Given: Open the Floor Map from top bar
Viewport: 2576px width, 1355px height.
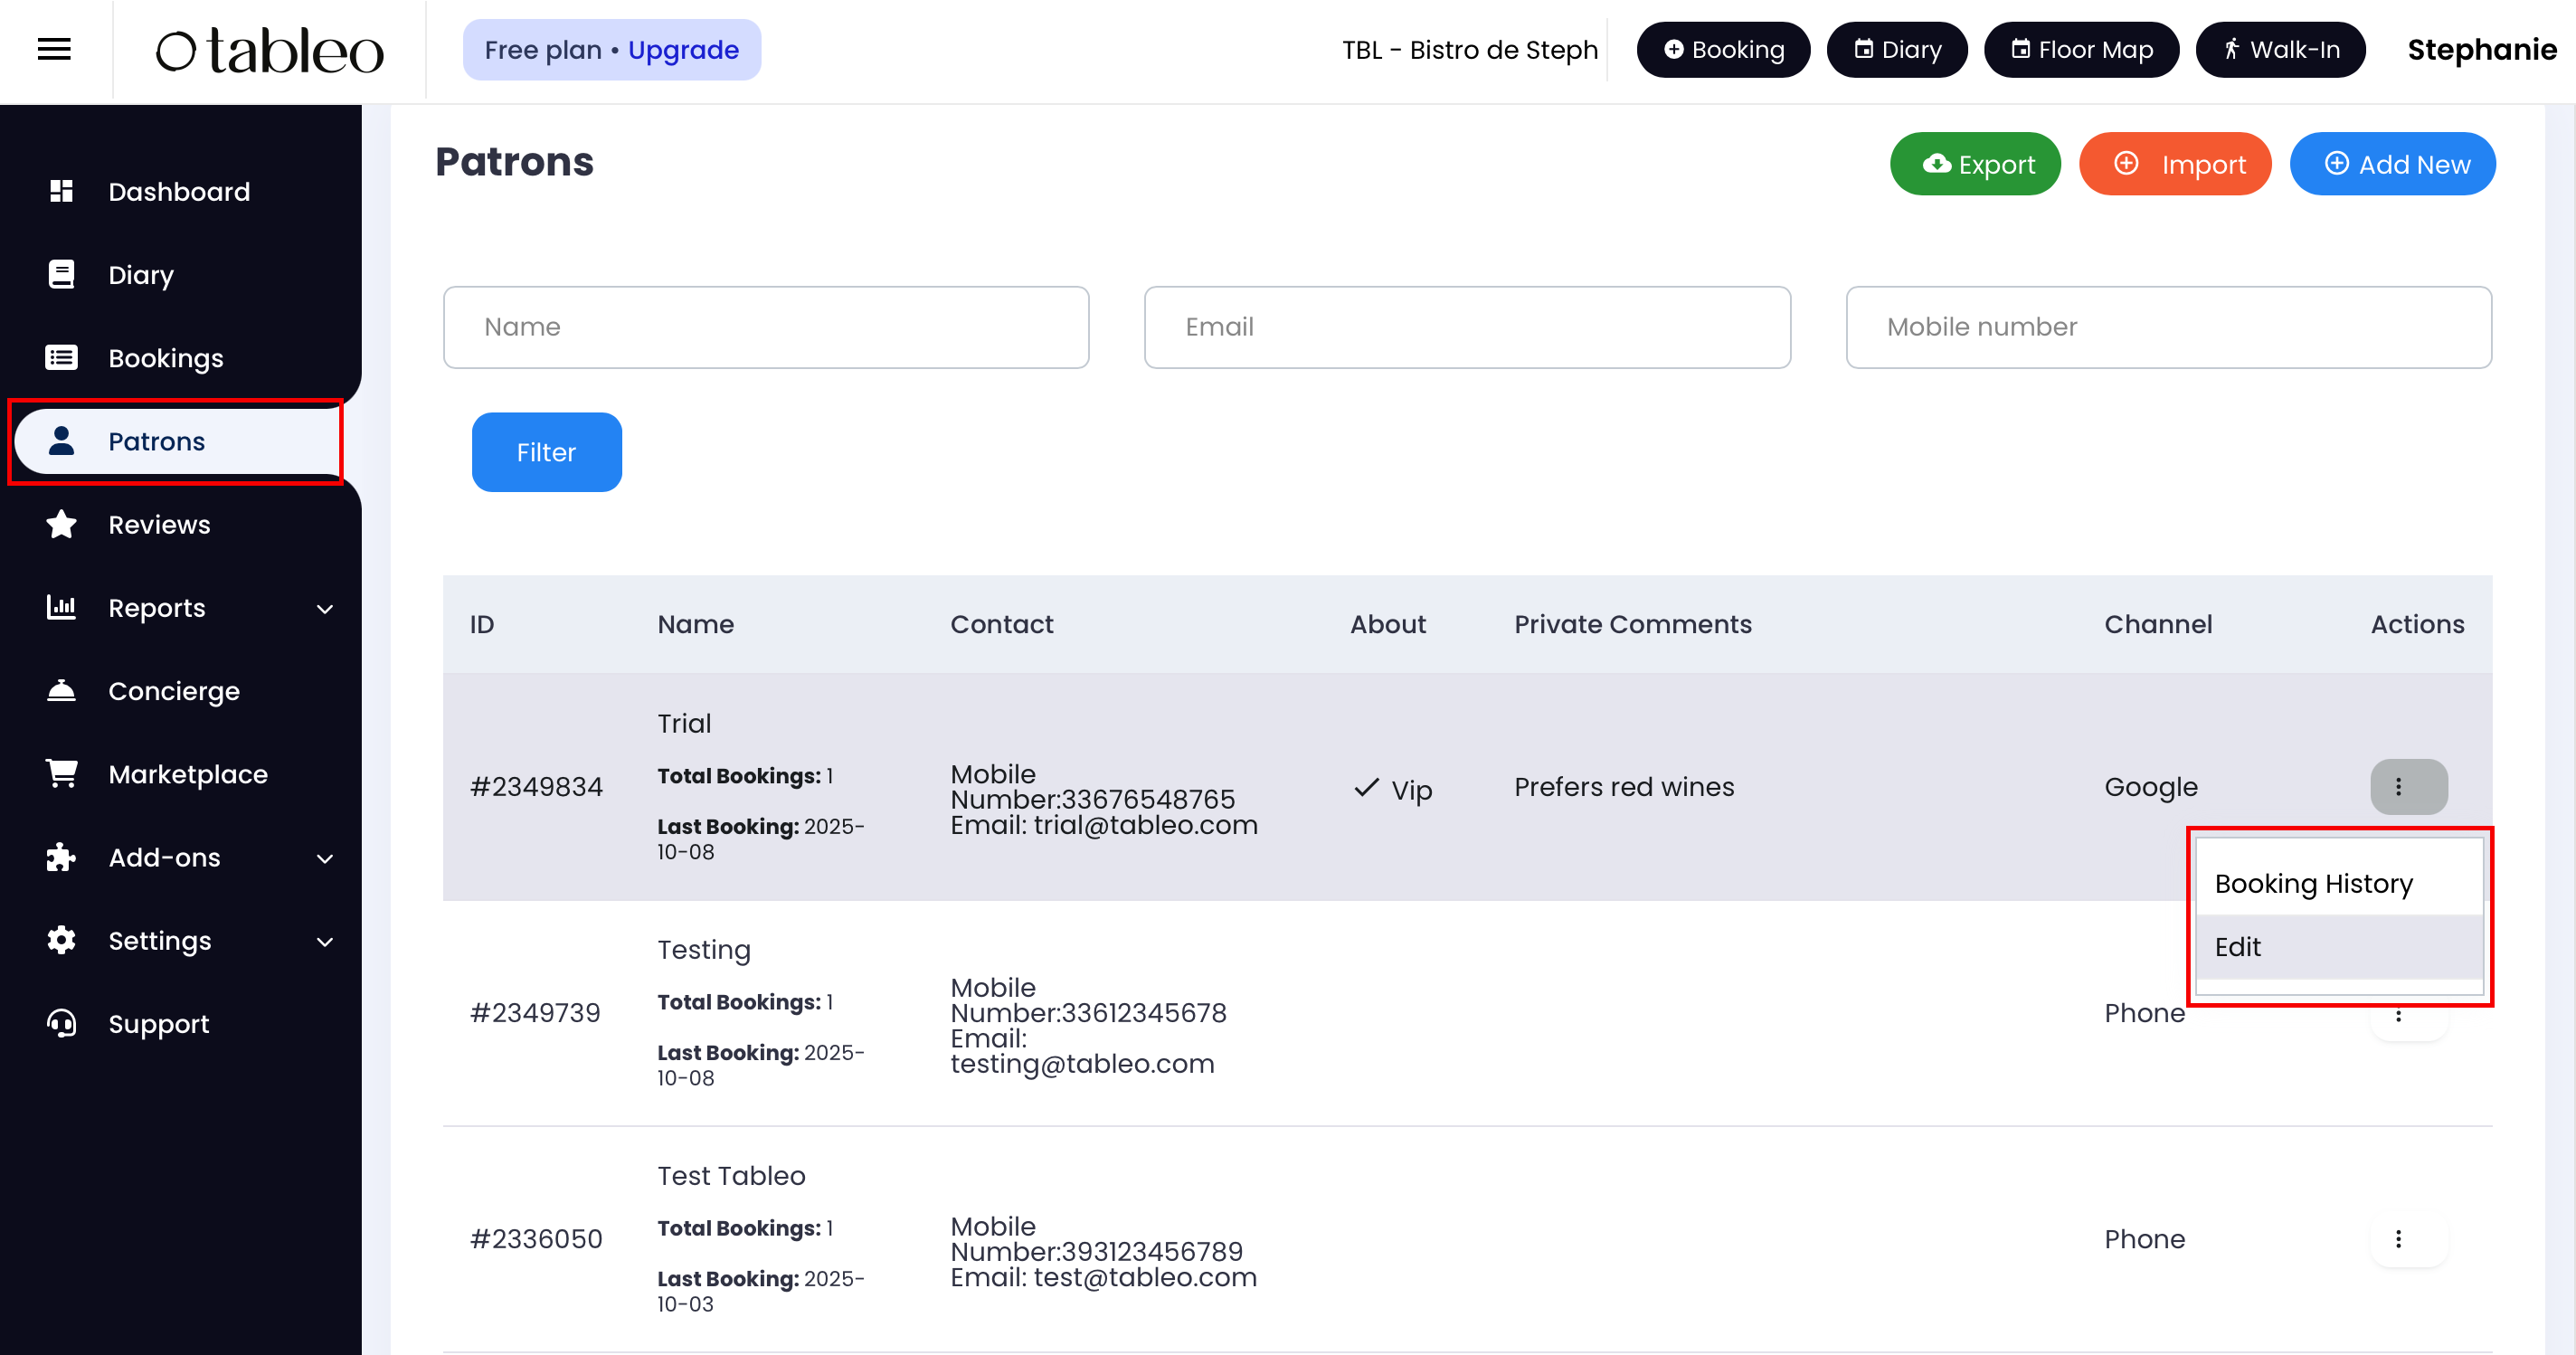Looking at the screenshot, I should click(2081, 50).
